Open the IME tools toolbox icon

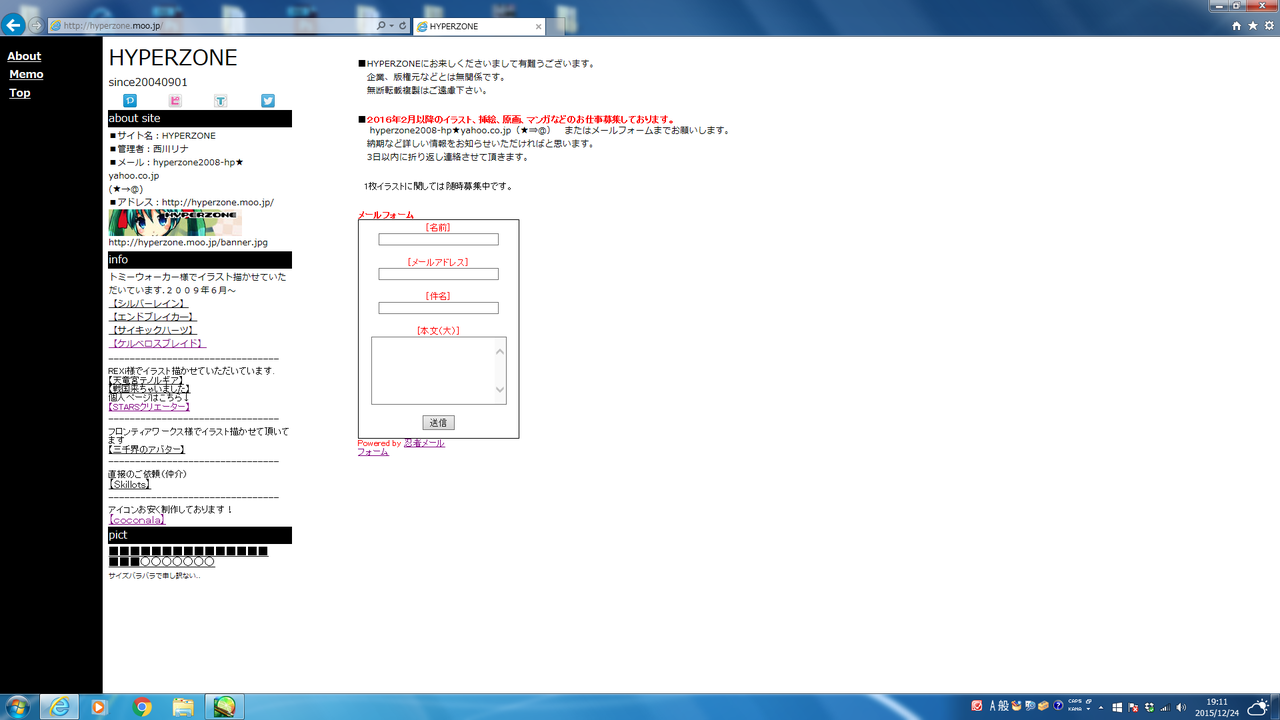(1043, 706)
